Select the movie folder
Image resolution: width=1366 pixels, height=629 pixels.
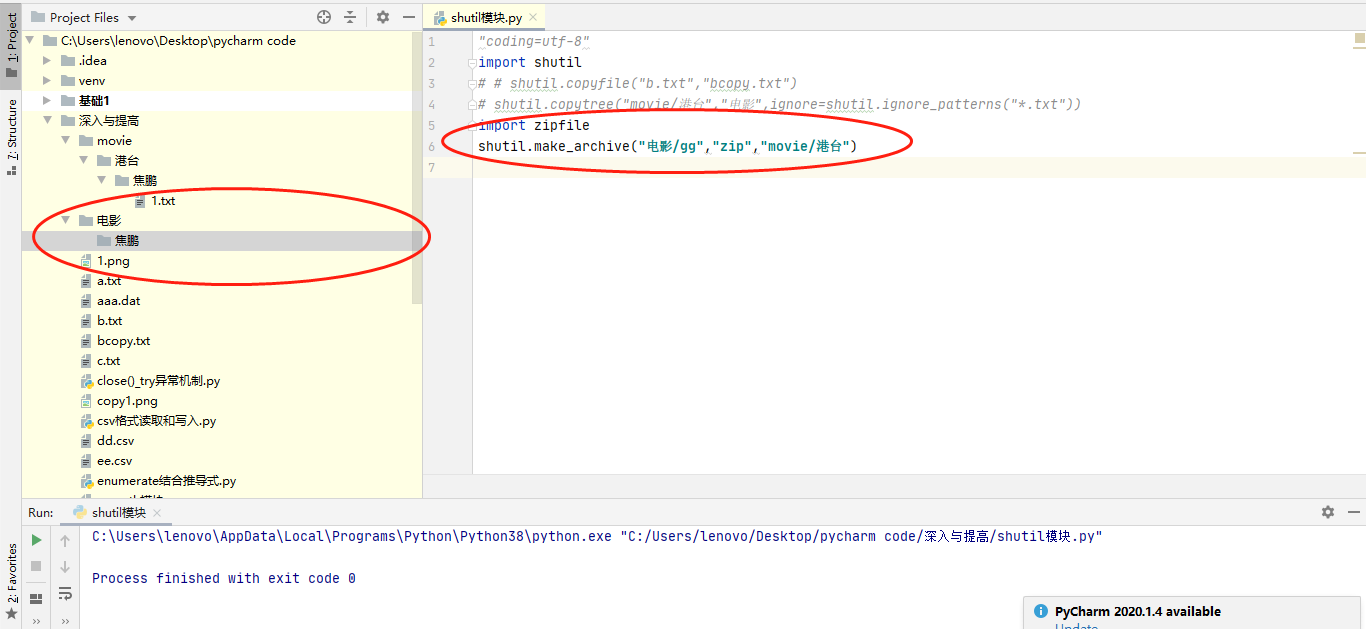coord(105,141)
